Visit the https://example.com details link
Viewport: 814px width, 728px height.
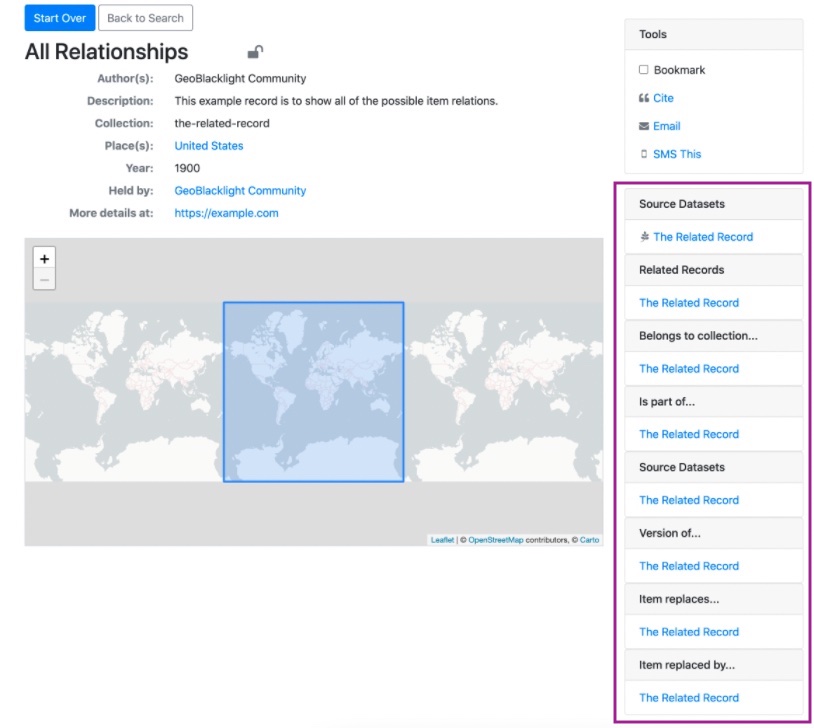tap(226, 213)
